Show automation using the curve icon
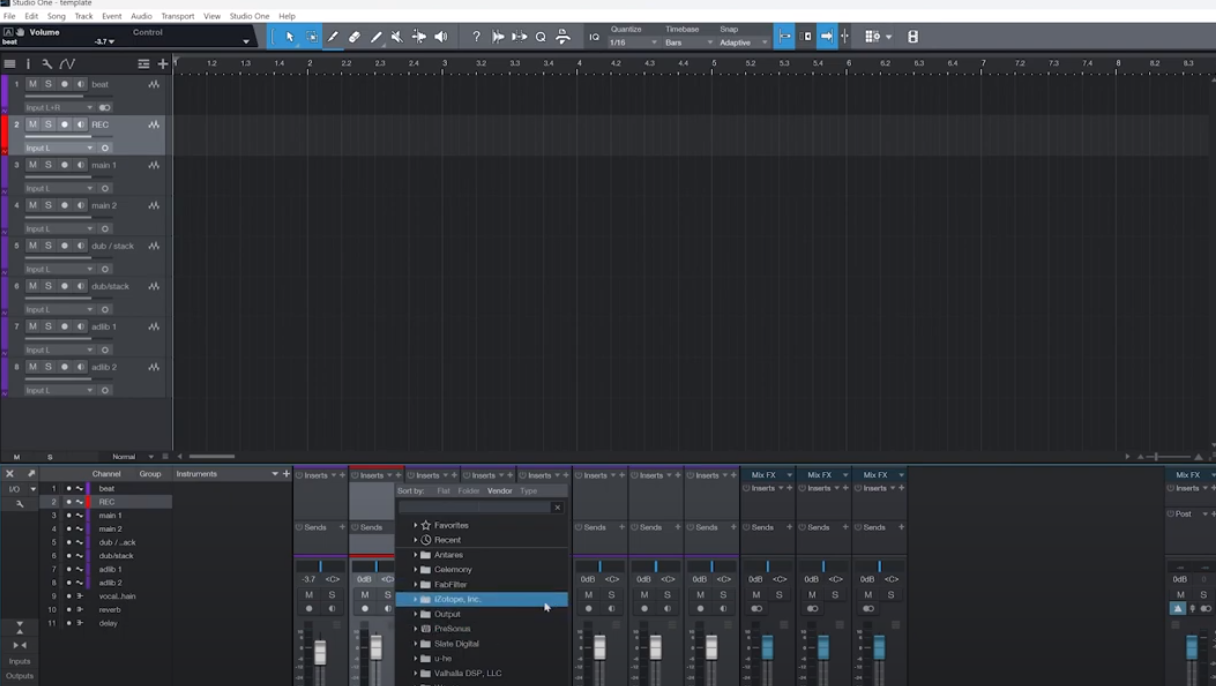1216x686 pixels. coord(67,64)
